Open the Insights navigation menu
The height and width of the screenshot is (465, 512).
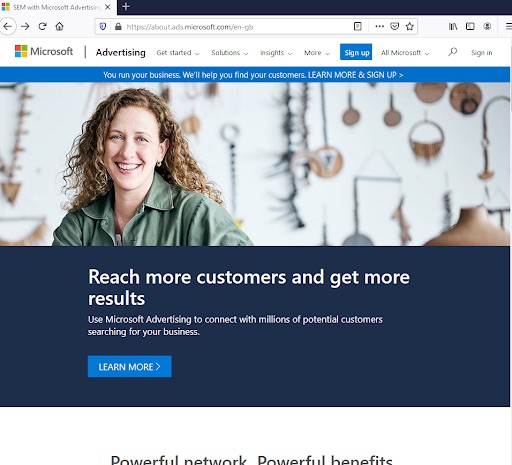click(x=276, y=53)
